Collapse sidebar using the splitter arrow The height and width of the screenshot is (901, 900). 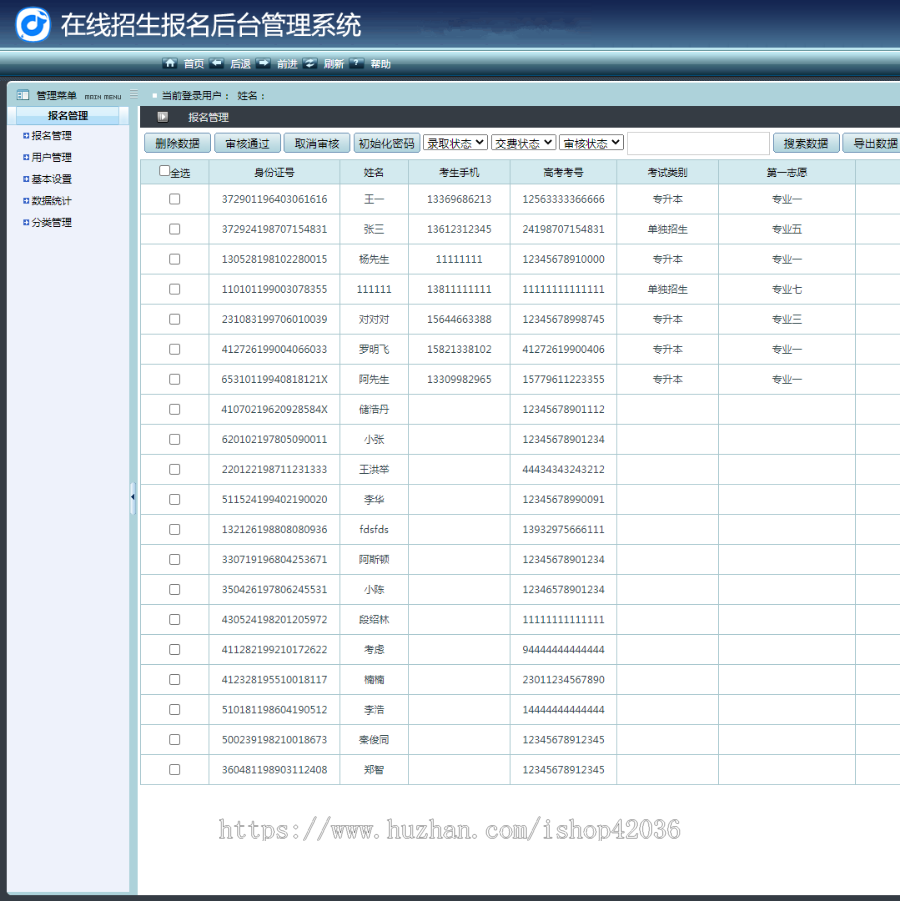tap(133, 498)
